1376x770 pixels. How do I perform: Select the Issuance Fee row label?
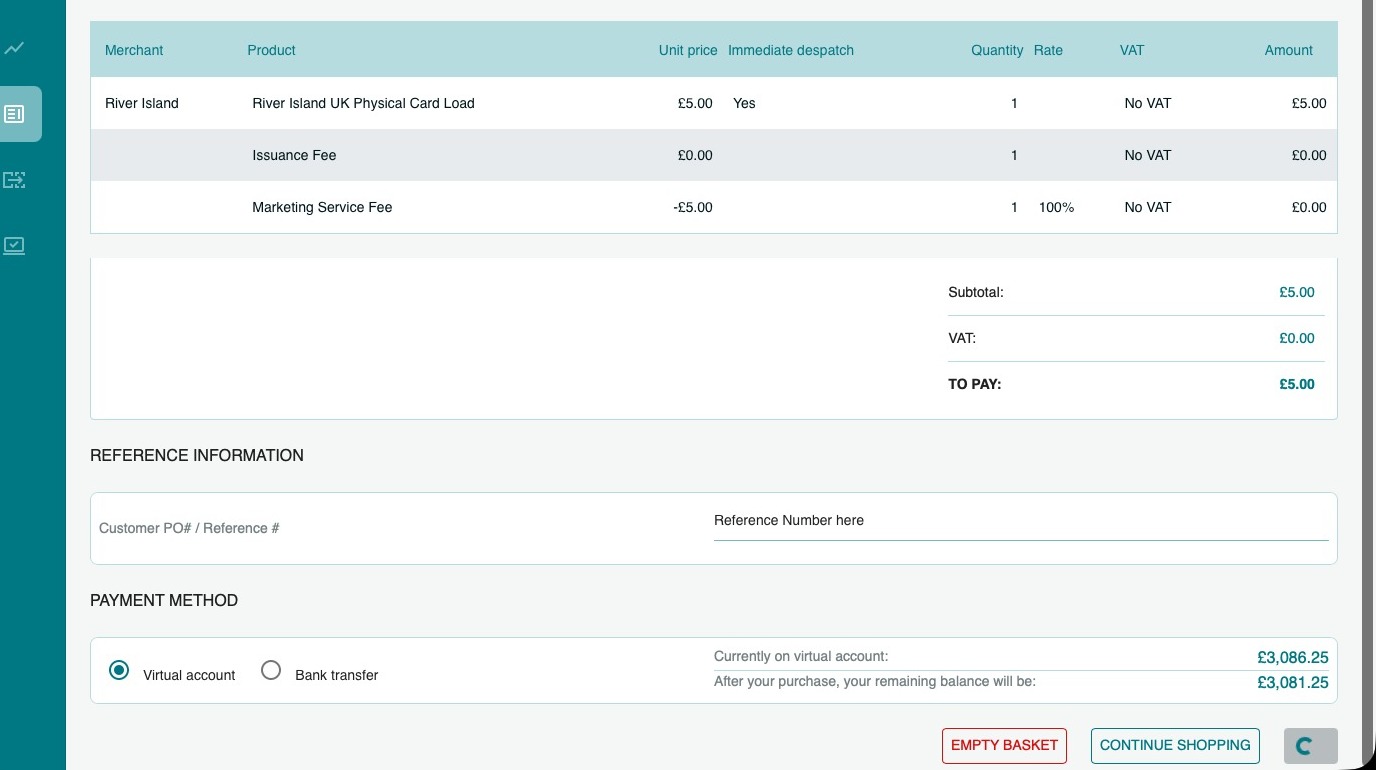pos(294,155)
